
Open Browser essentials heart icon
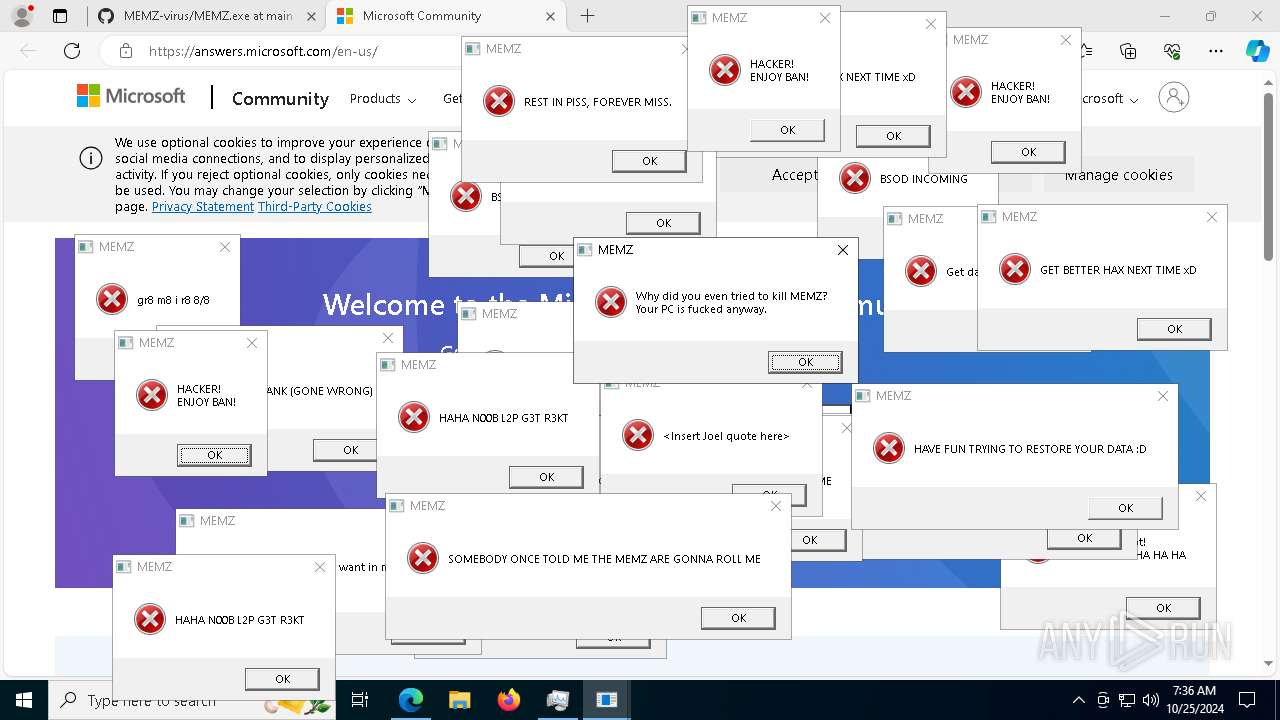(x=1172, y=51)
